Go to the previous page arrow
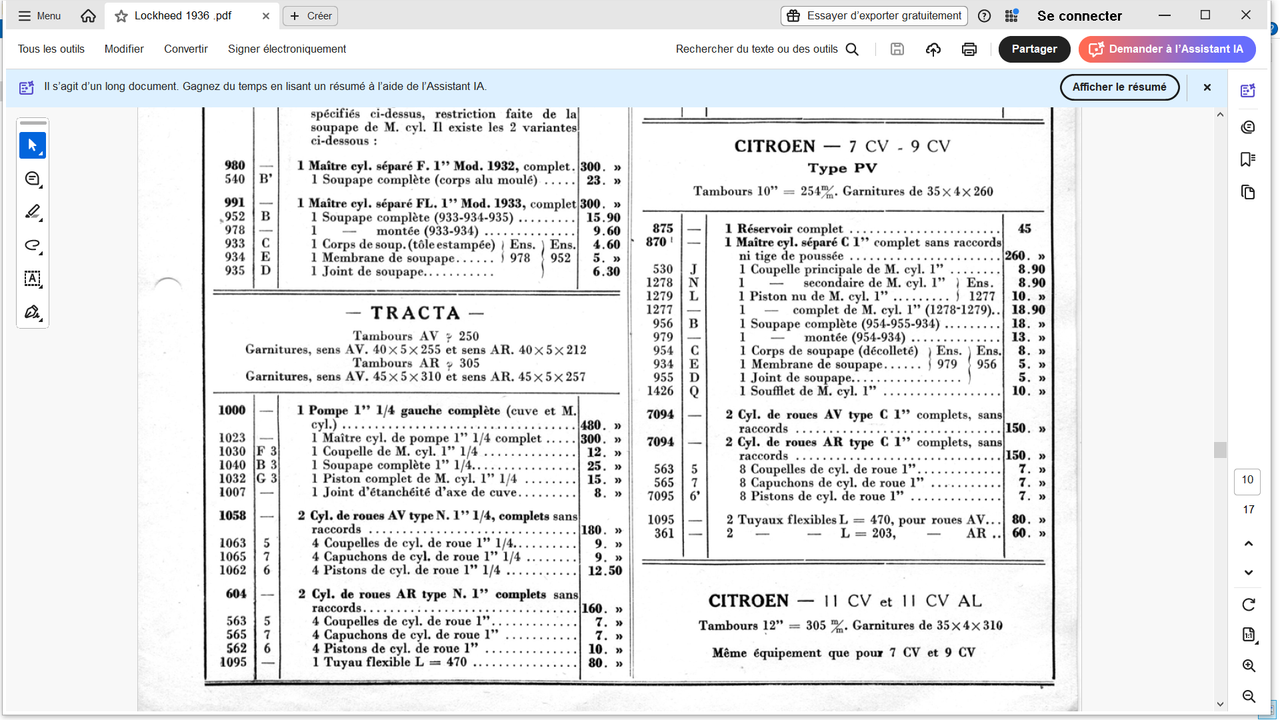This screenshot has height=720, width=1280. 1248,543
